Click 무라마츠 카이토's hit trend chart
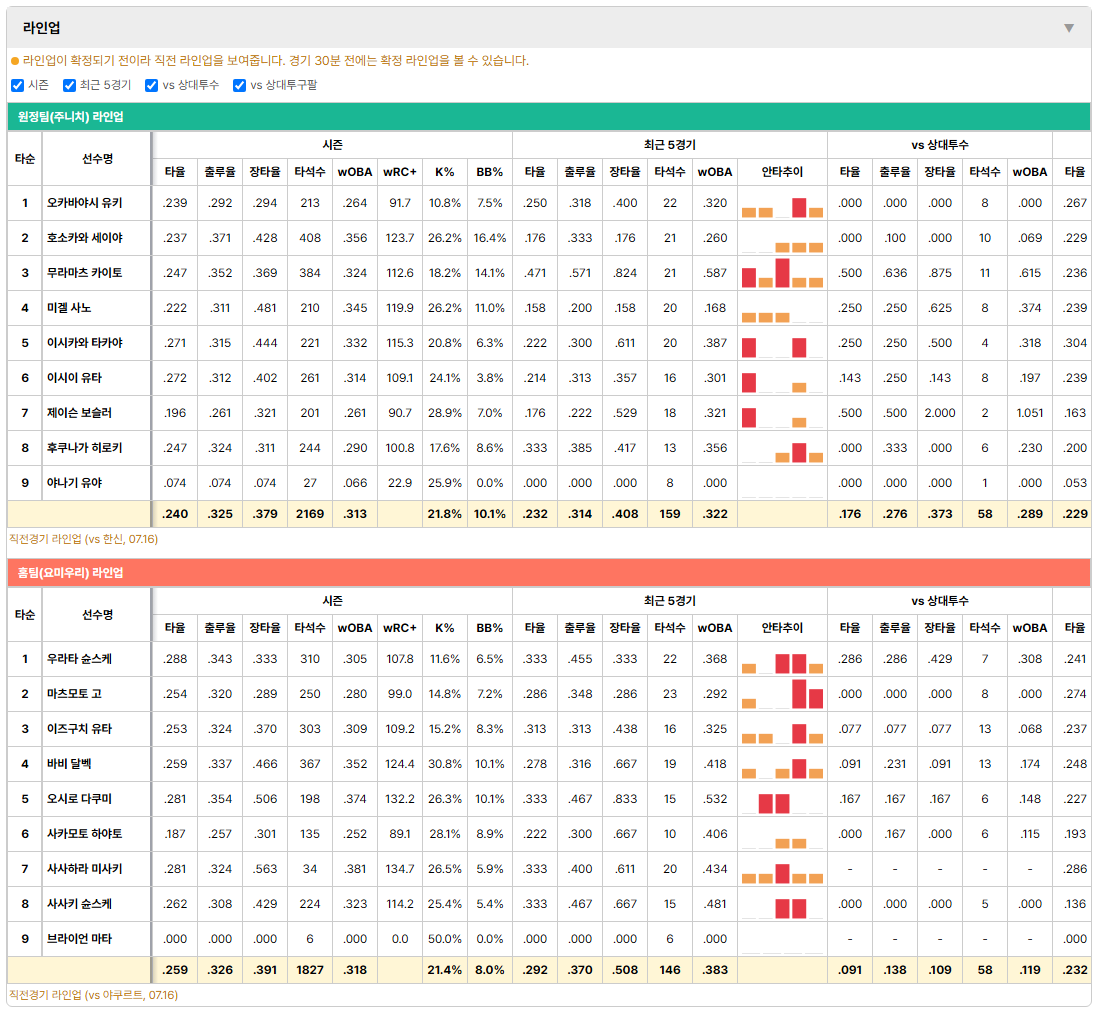 pos(782,273)
